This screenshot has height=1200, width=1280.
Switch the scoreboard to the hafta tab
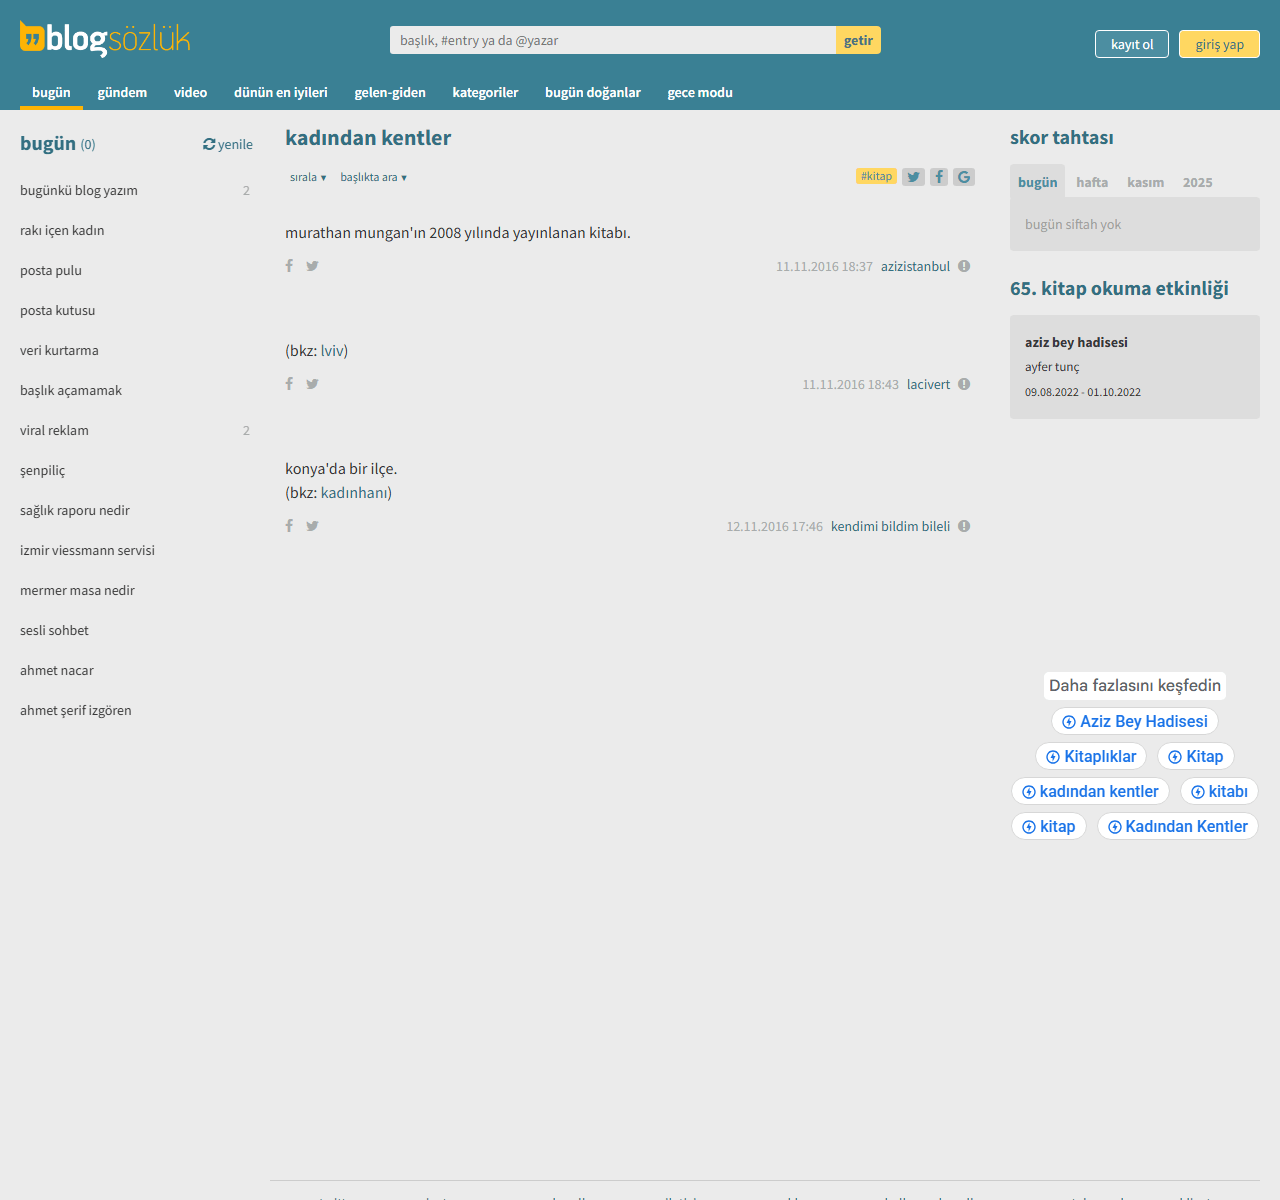pos(1092,182)
